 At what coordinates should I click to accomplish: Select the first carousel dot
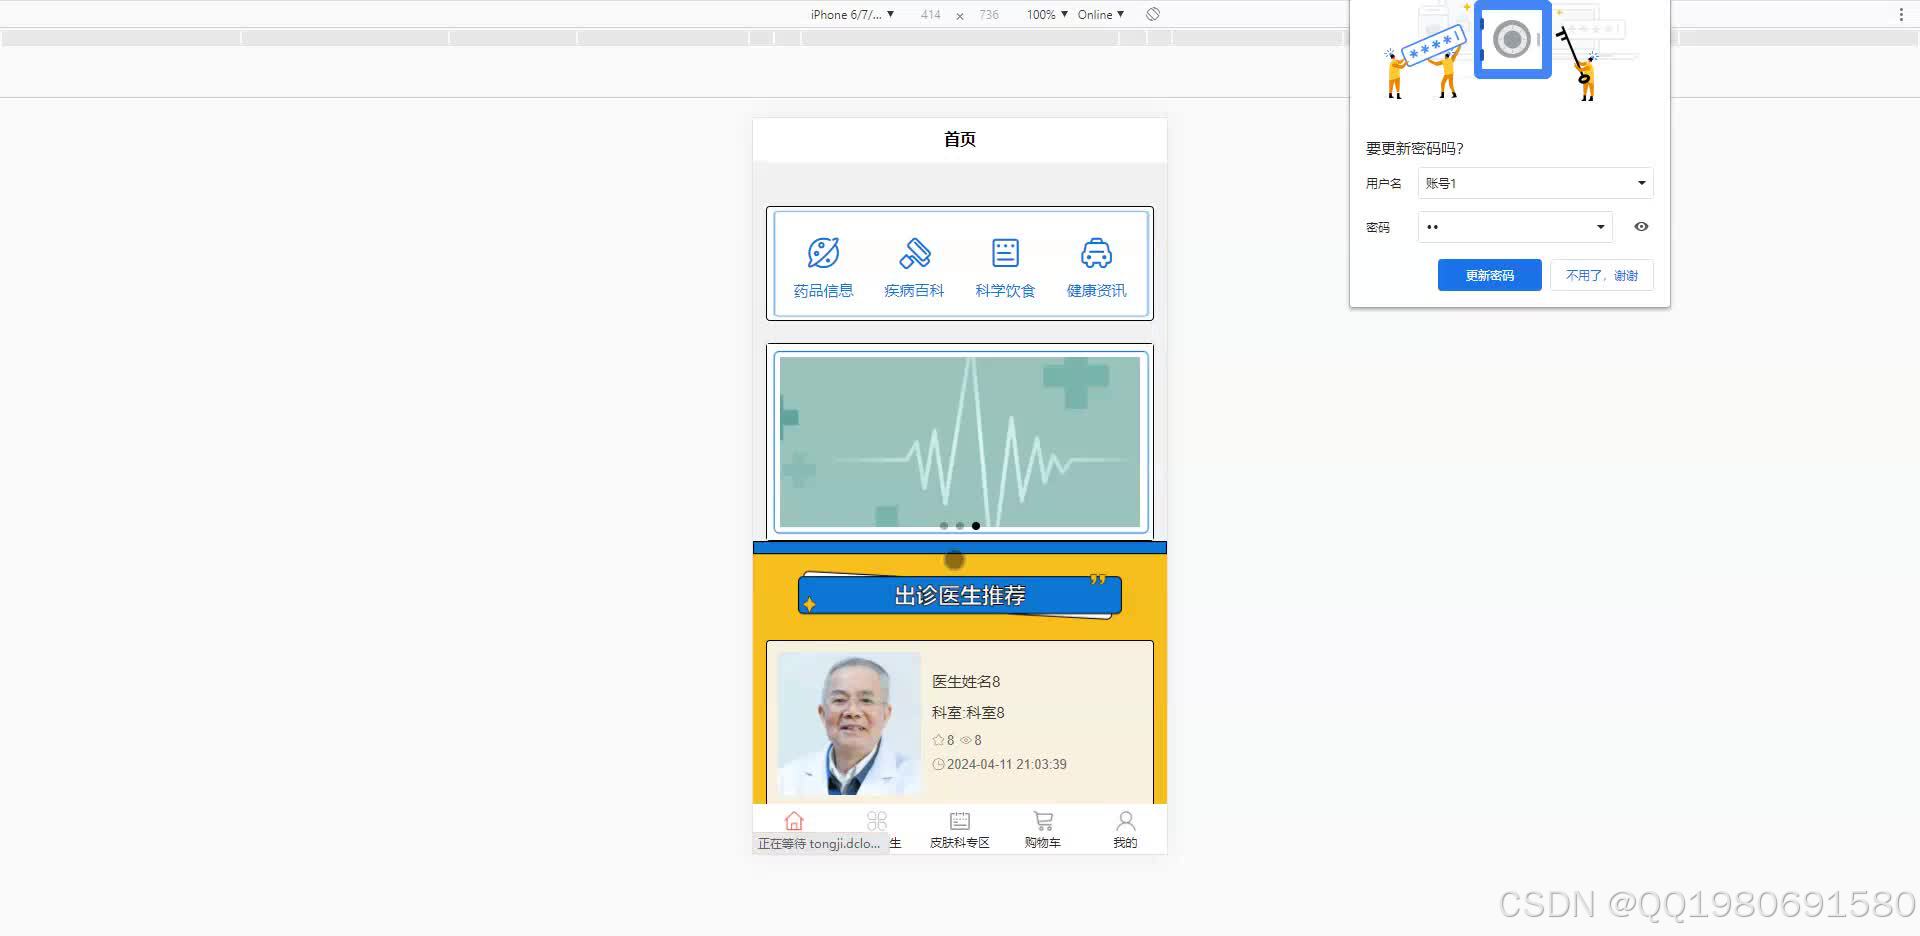[x=944, y=526]
